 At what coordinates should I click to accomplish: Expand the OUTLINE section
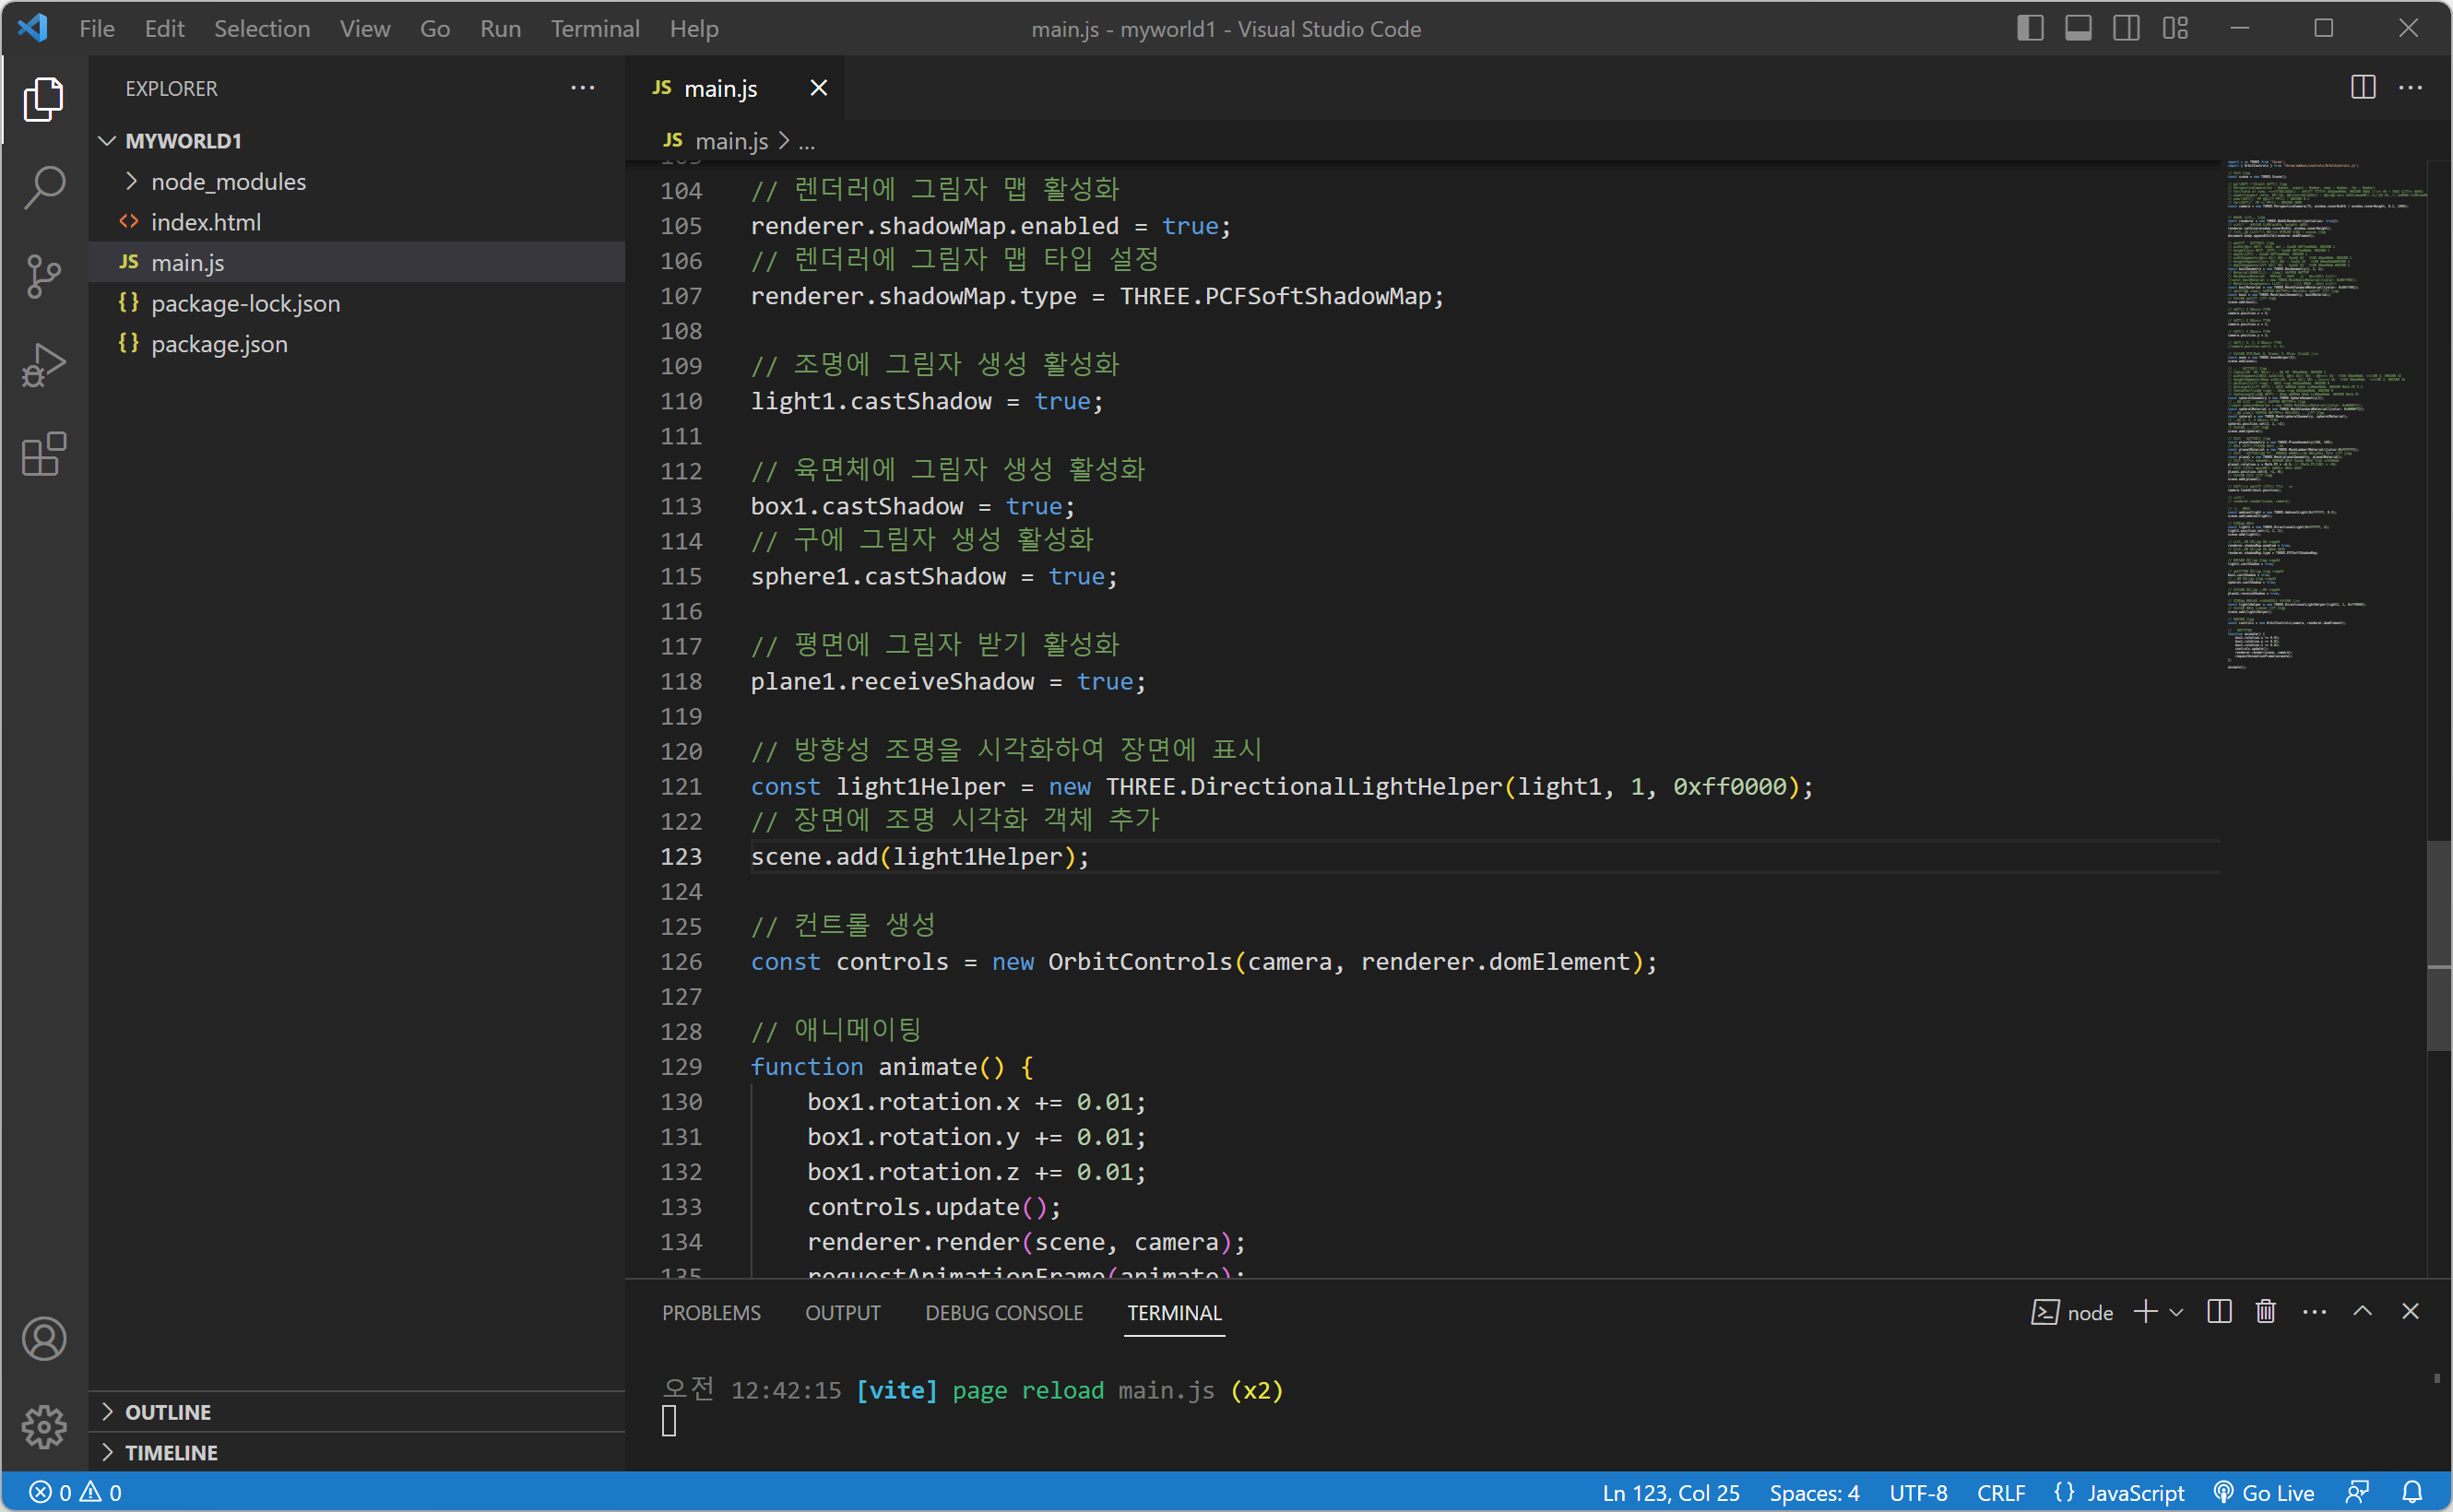[x=168, y=1411]
